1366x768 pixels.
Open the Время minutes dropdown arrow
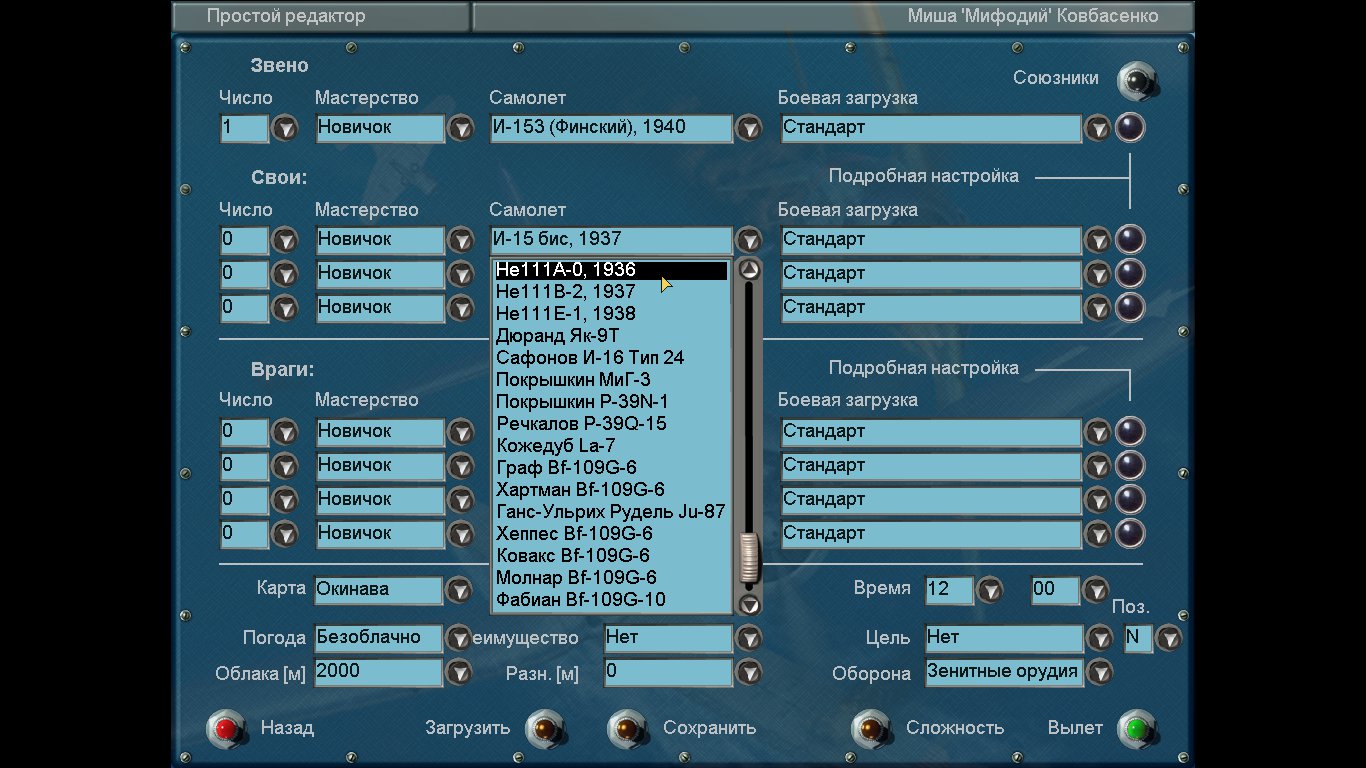pos(1095,590)
